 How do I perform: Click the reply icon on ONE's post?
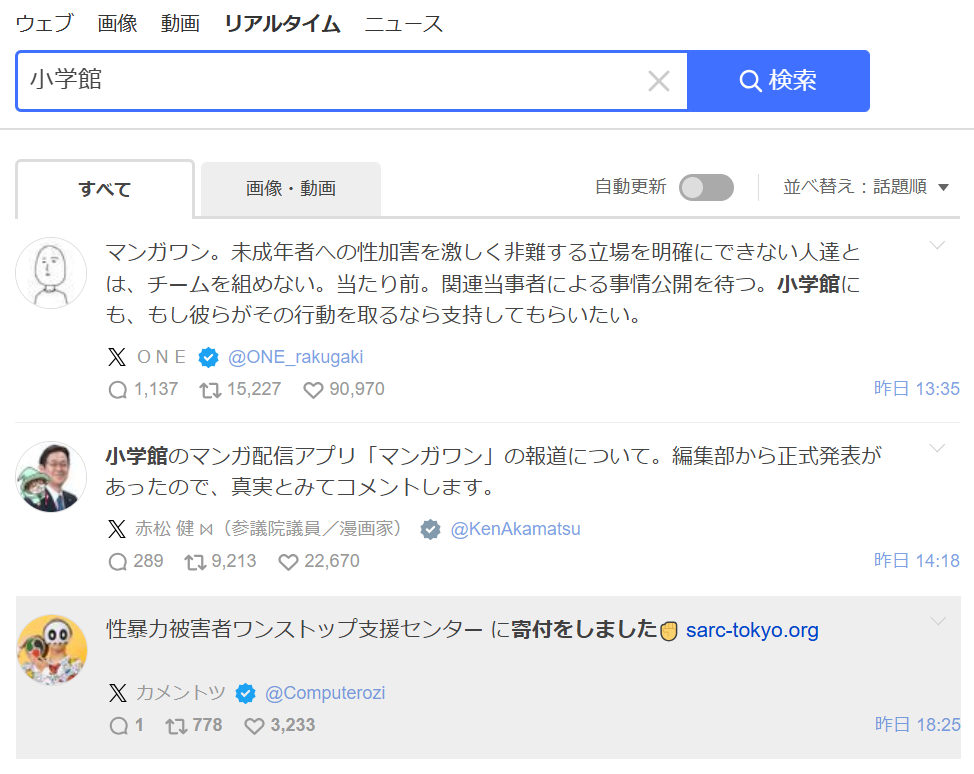pos(118,390)
